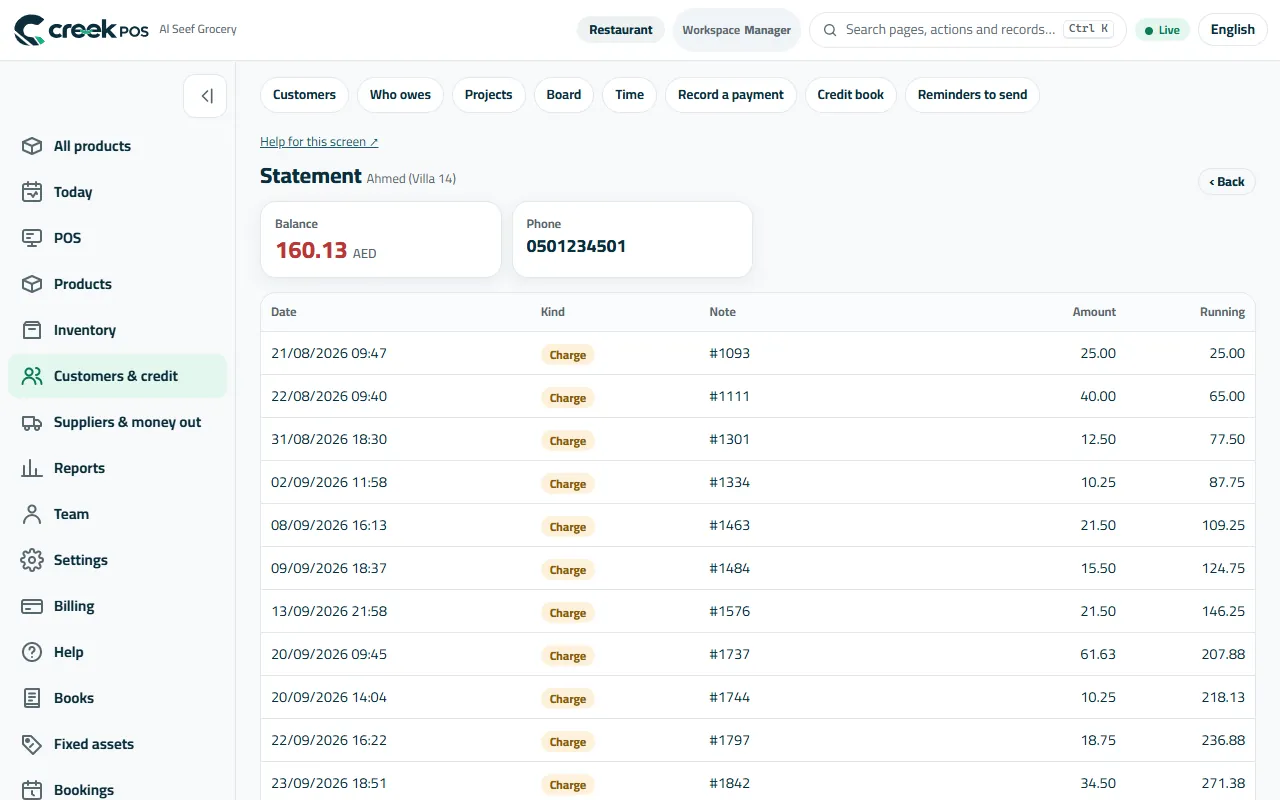Toggle the Live status indicator
Viewport: 1280px width, 800px height.
point(1162,30)
